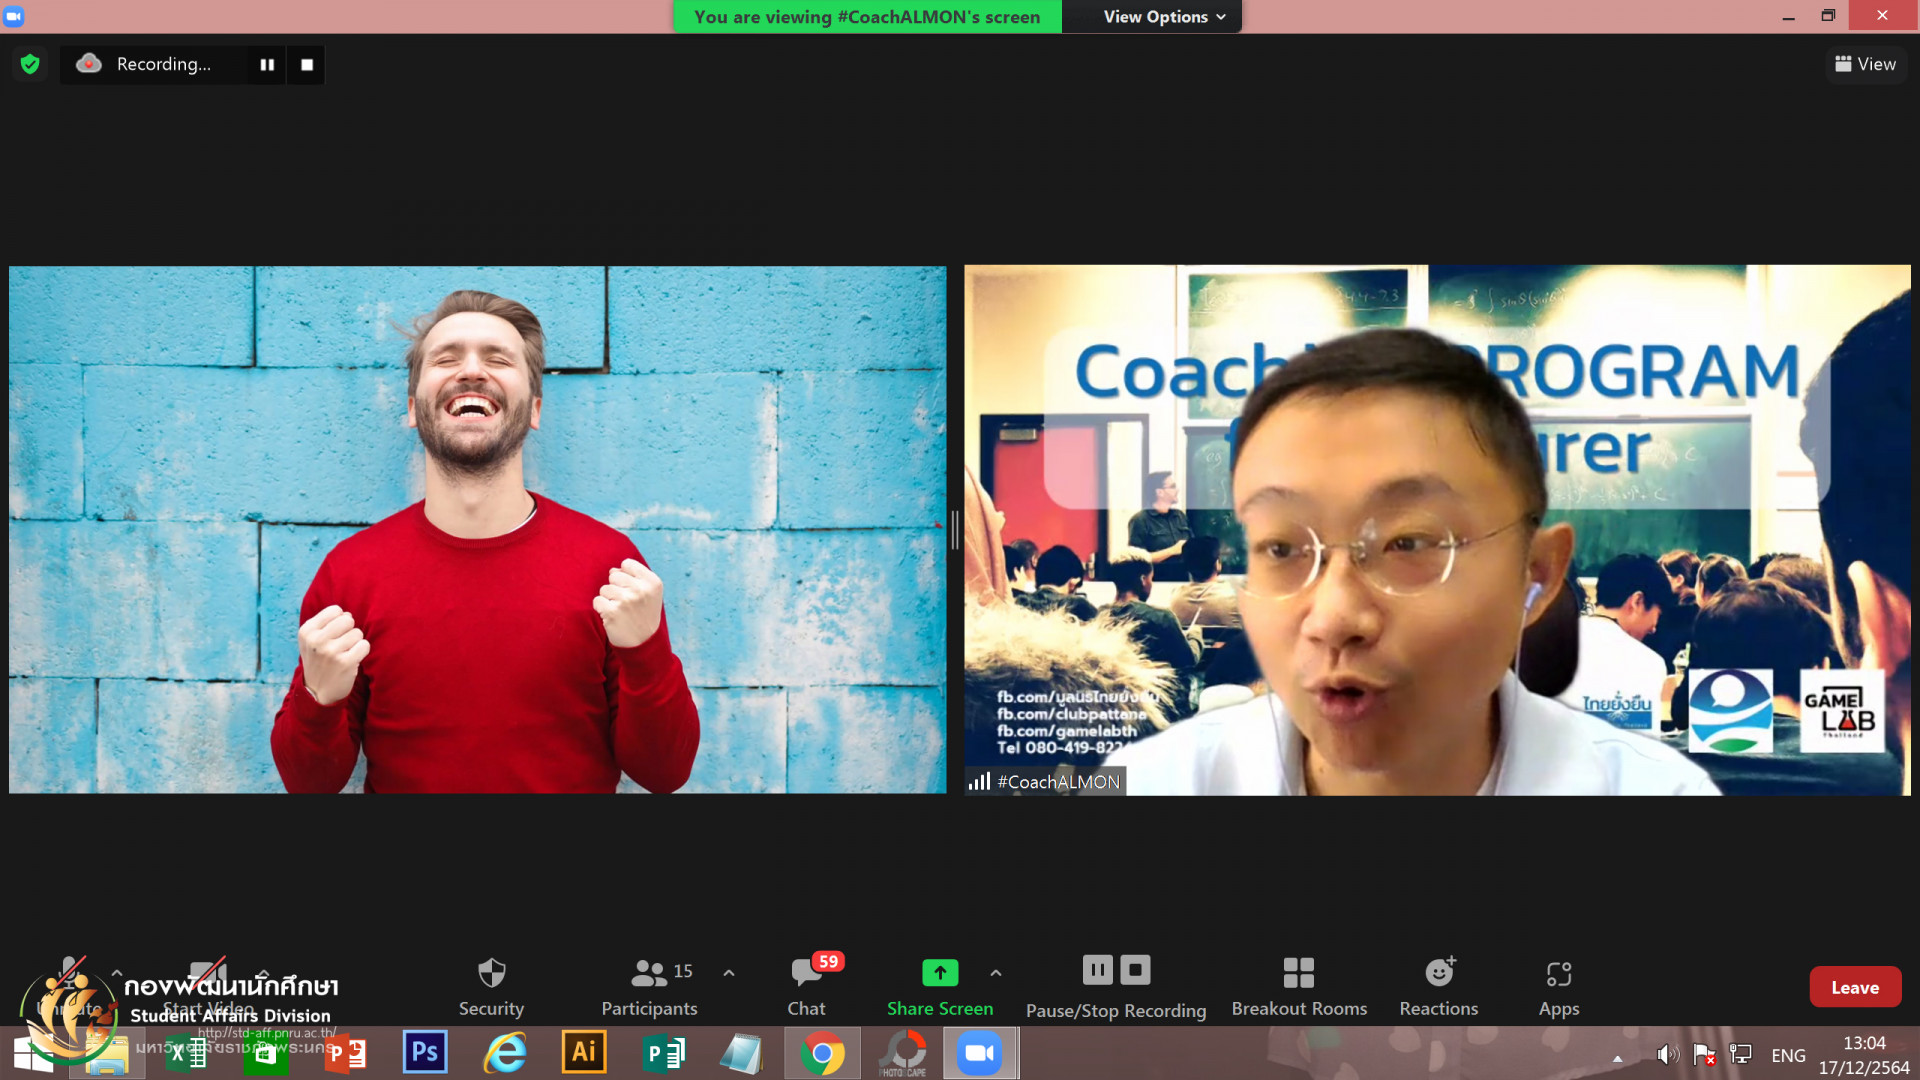
Task: Stop the recording from the top indicator
Action: tap(307, 64)
